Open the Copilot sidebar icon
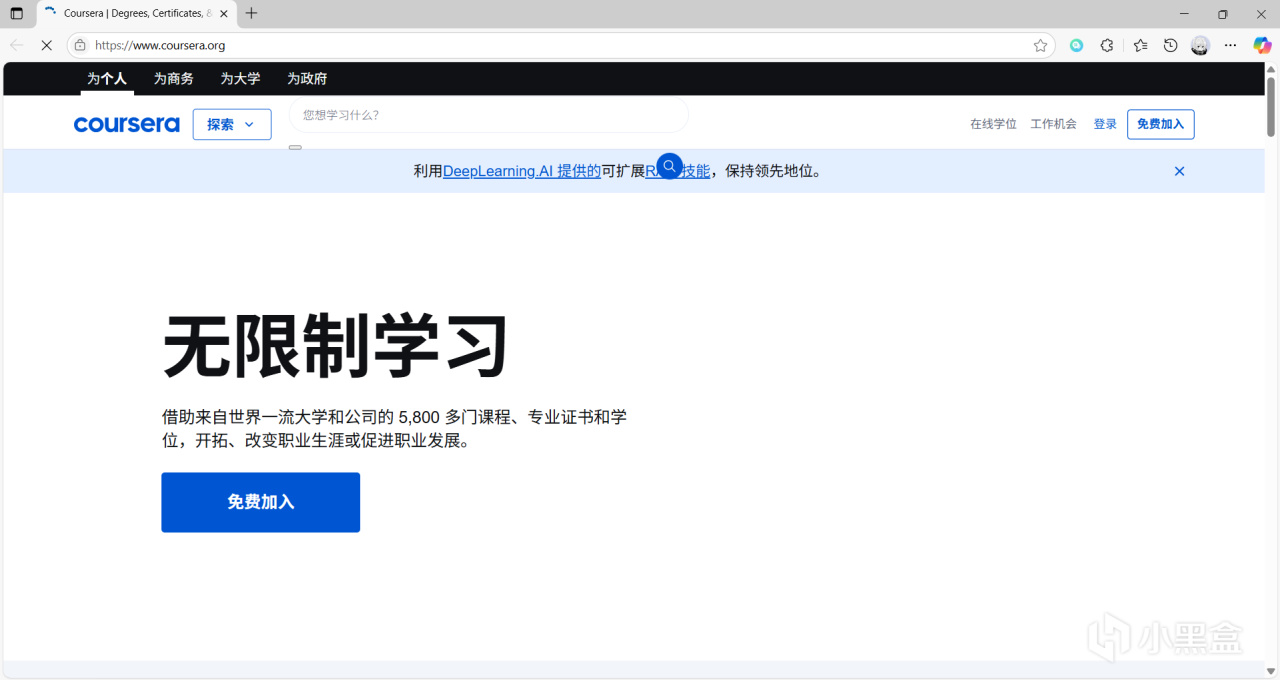The image size is (1280, 680). coord(1262,45)
